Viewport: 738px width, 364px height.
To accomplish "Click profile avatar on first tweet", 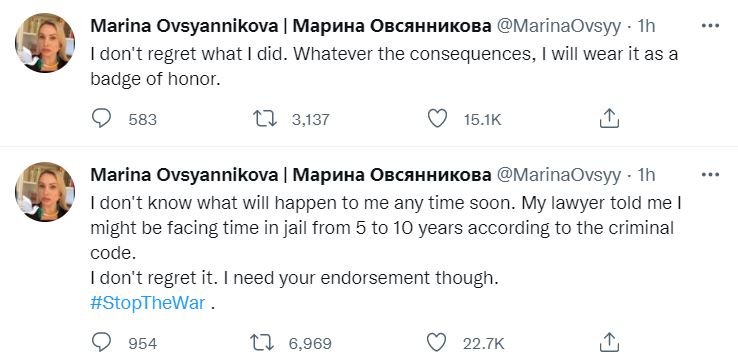I will point(45,43).
